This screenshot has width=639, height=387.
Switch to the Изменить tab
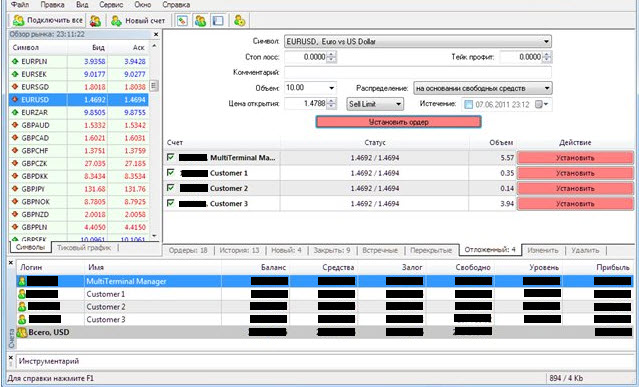pos(543,250)
